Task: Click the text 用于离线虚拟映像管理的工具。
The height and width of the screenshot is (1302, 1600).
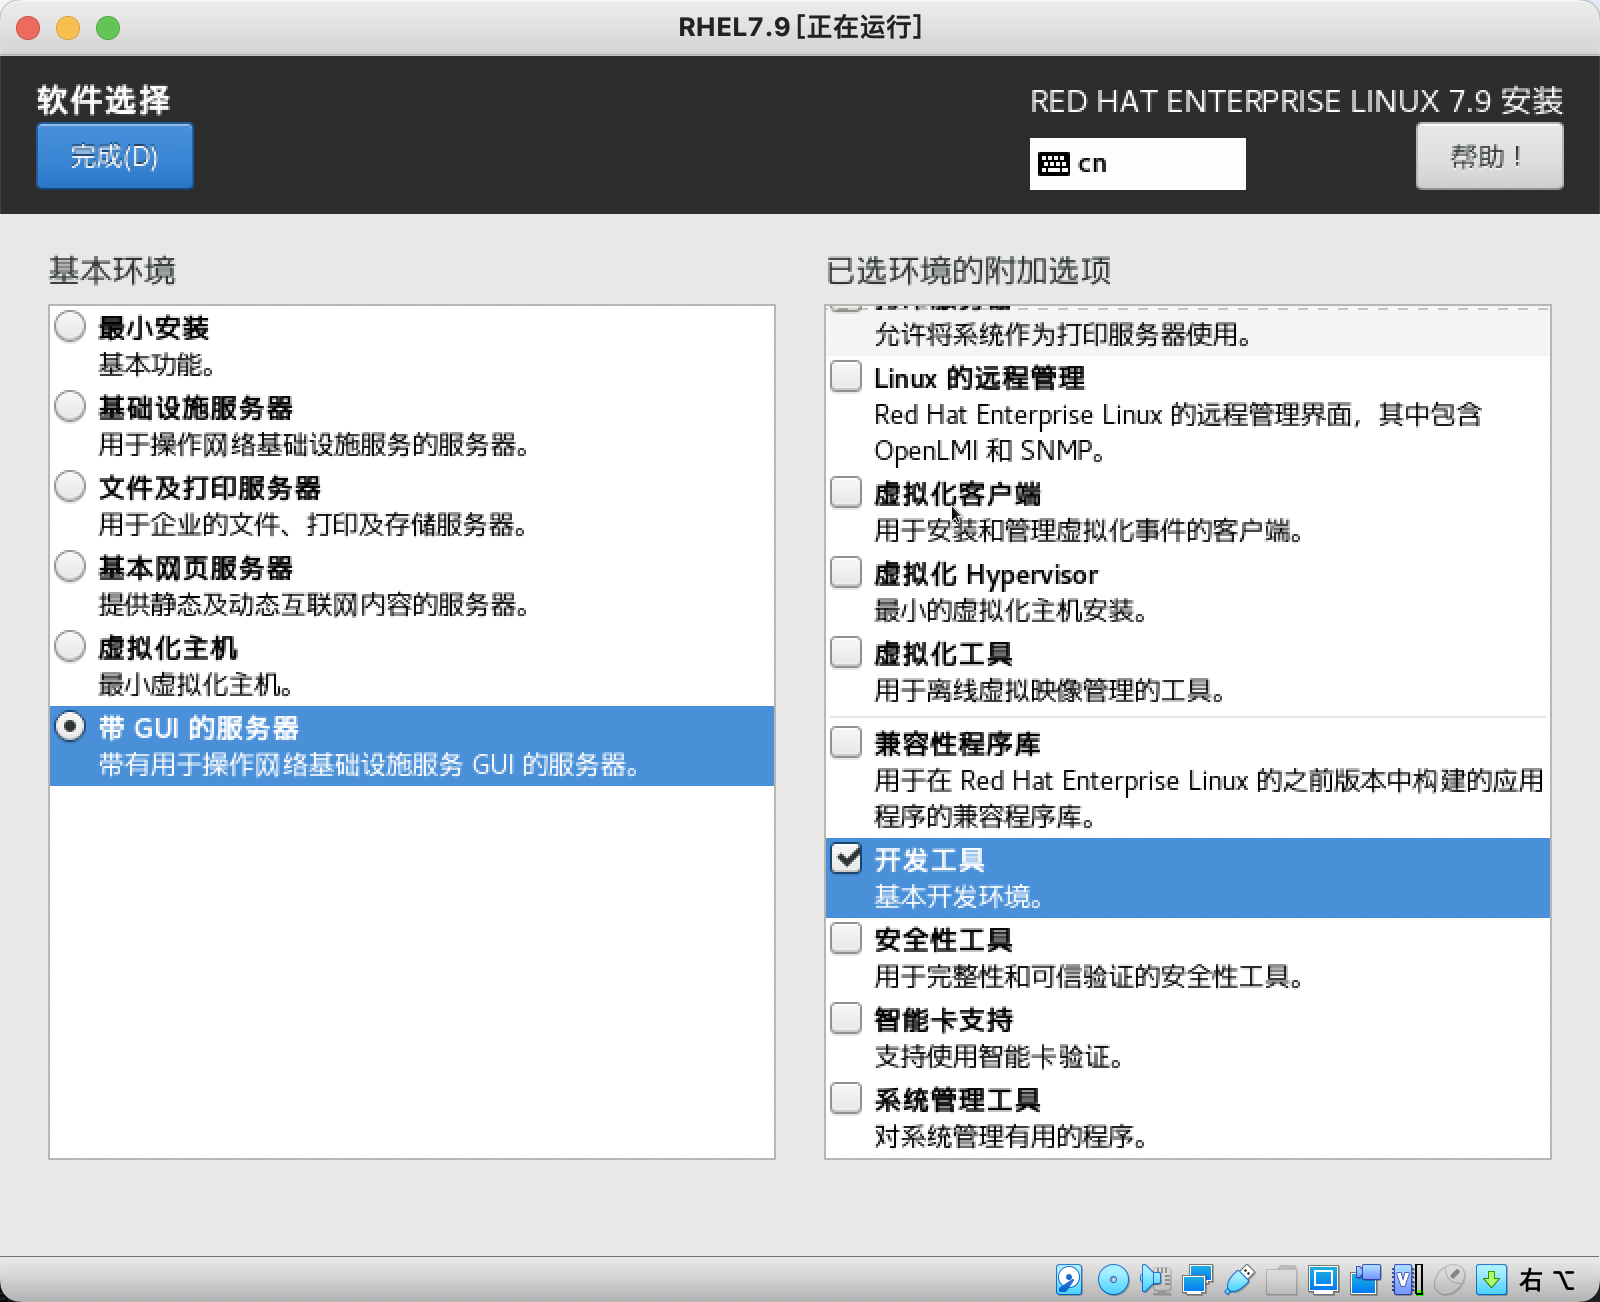Action: pos(1050,691)
